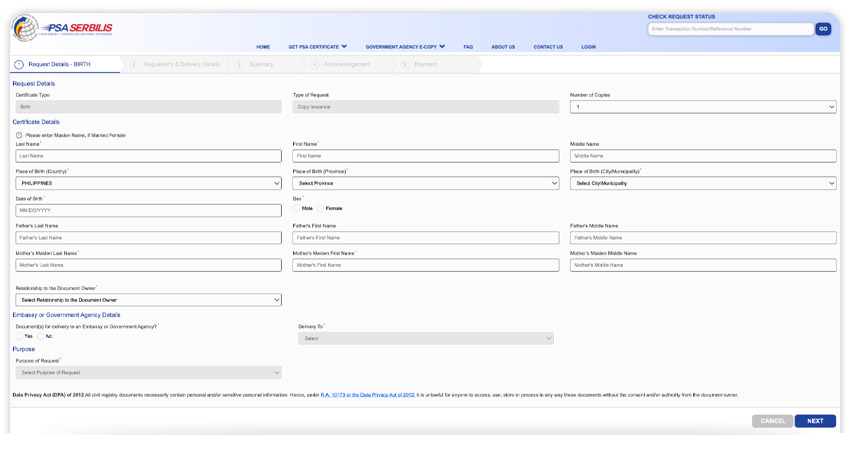Click the Date of Birth field
The width and height of the screenshot is (850, 450).
[149, 210]
